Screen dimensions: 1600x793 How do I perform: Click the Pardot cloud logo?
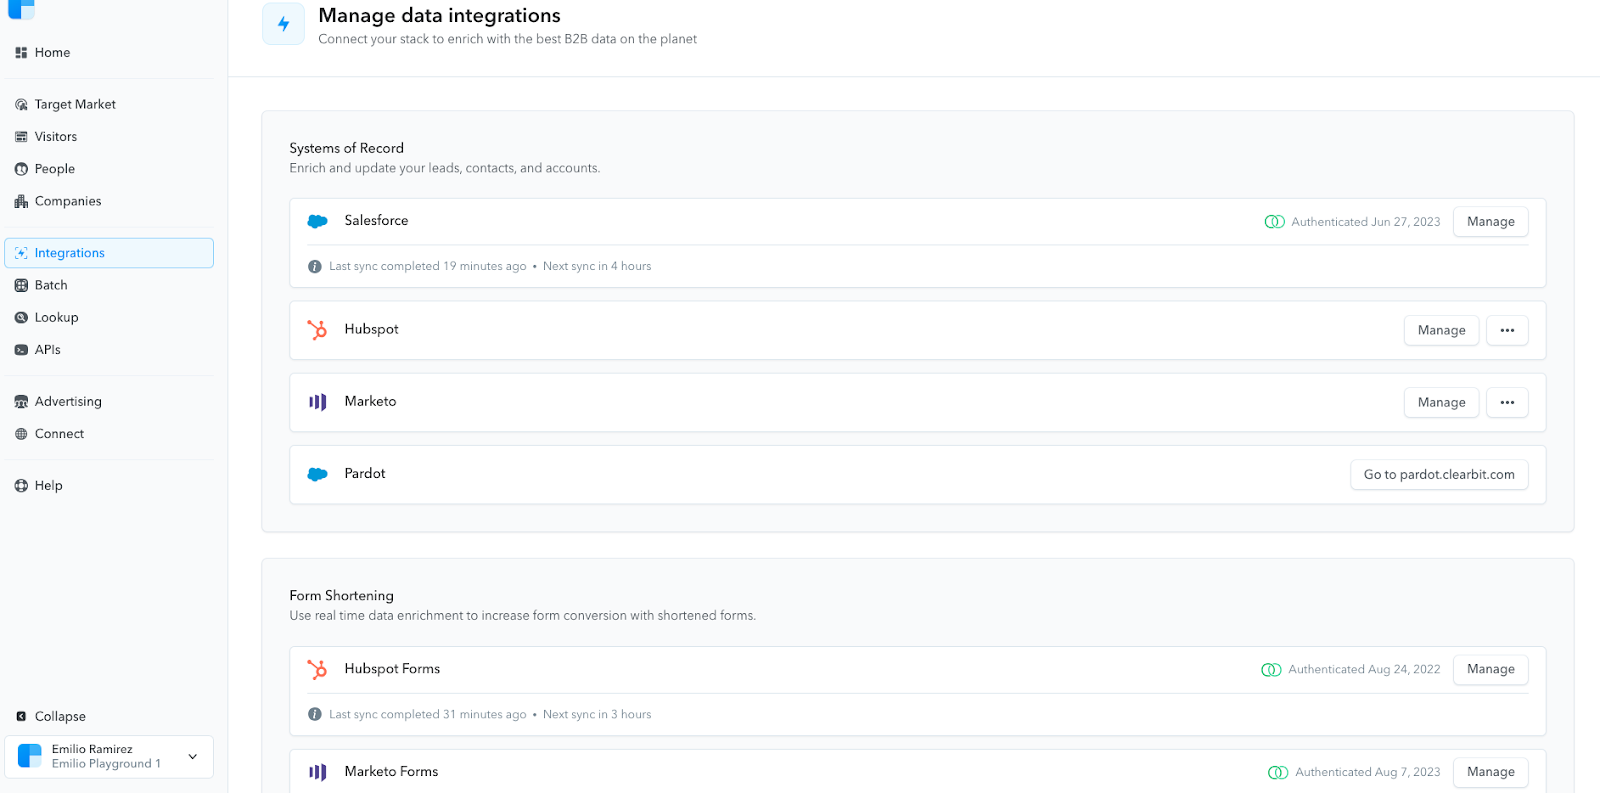click(318, 474)
